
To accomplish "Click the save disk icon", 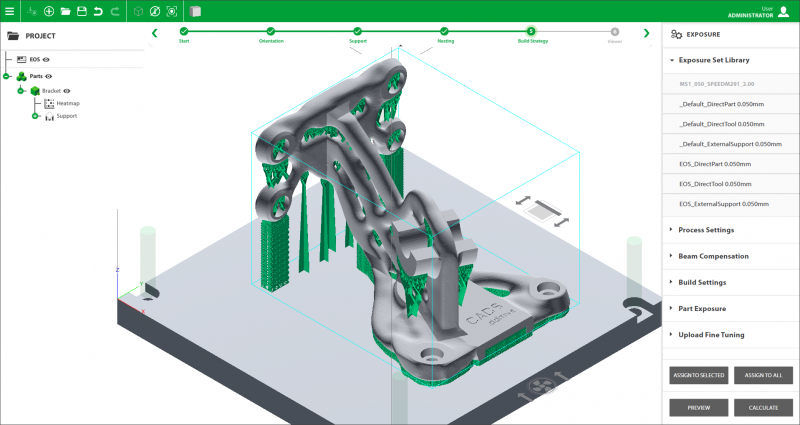I will 81,11.
